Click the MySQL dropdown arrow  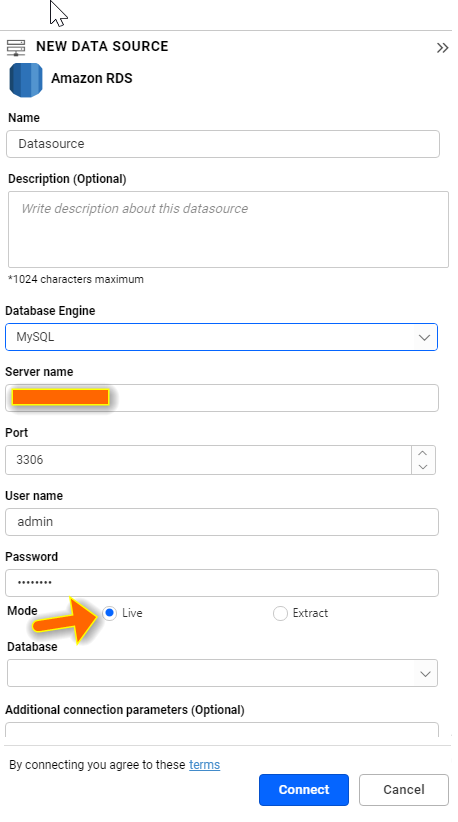point(424,338)
